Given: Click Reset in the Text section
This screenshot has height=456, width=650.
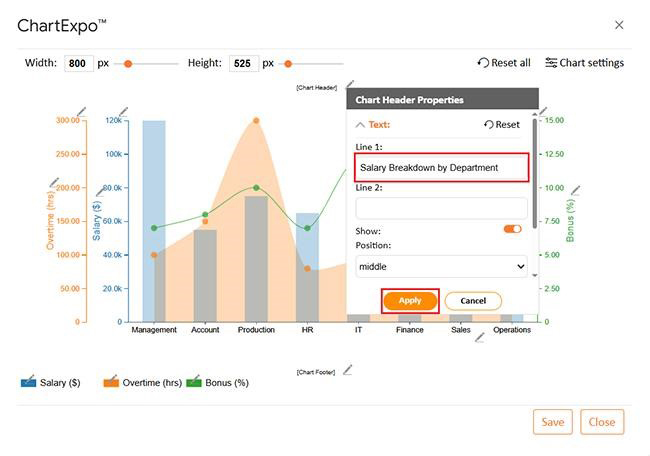Looking at the screenshot, I should [502, 125].
